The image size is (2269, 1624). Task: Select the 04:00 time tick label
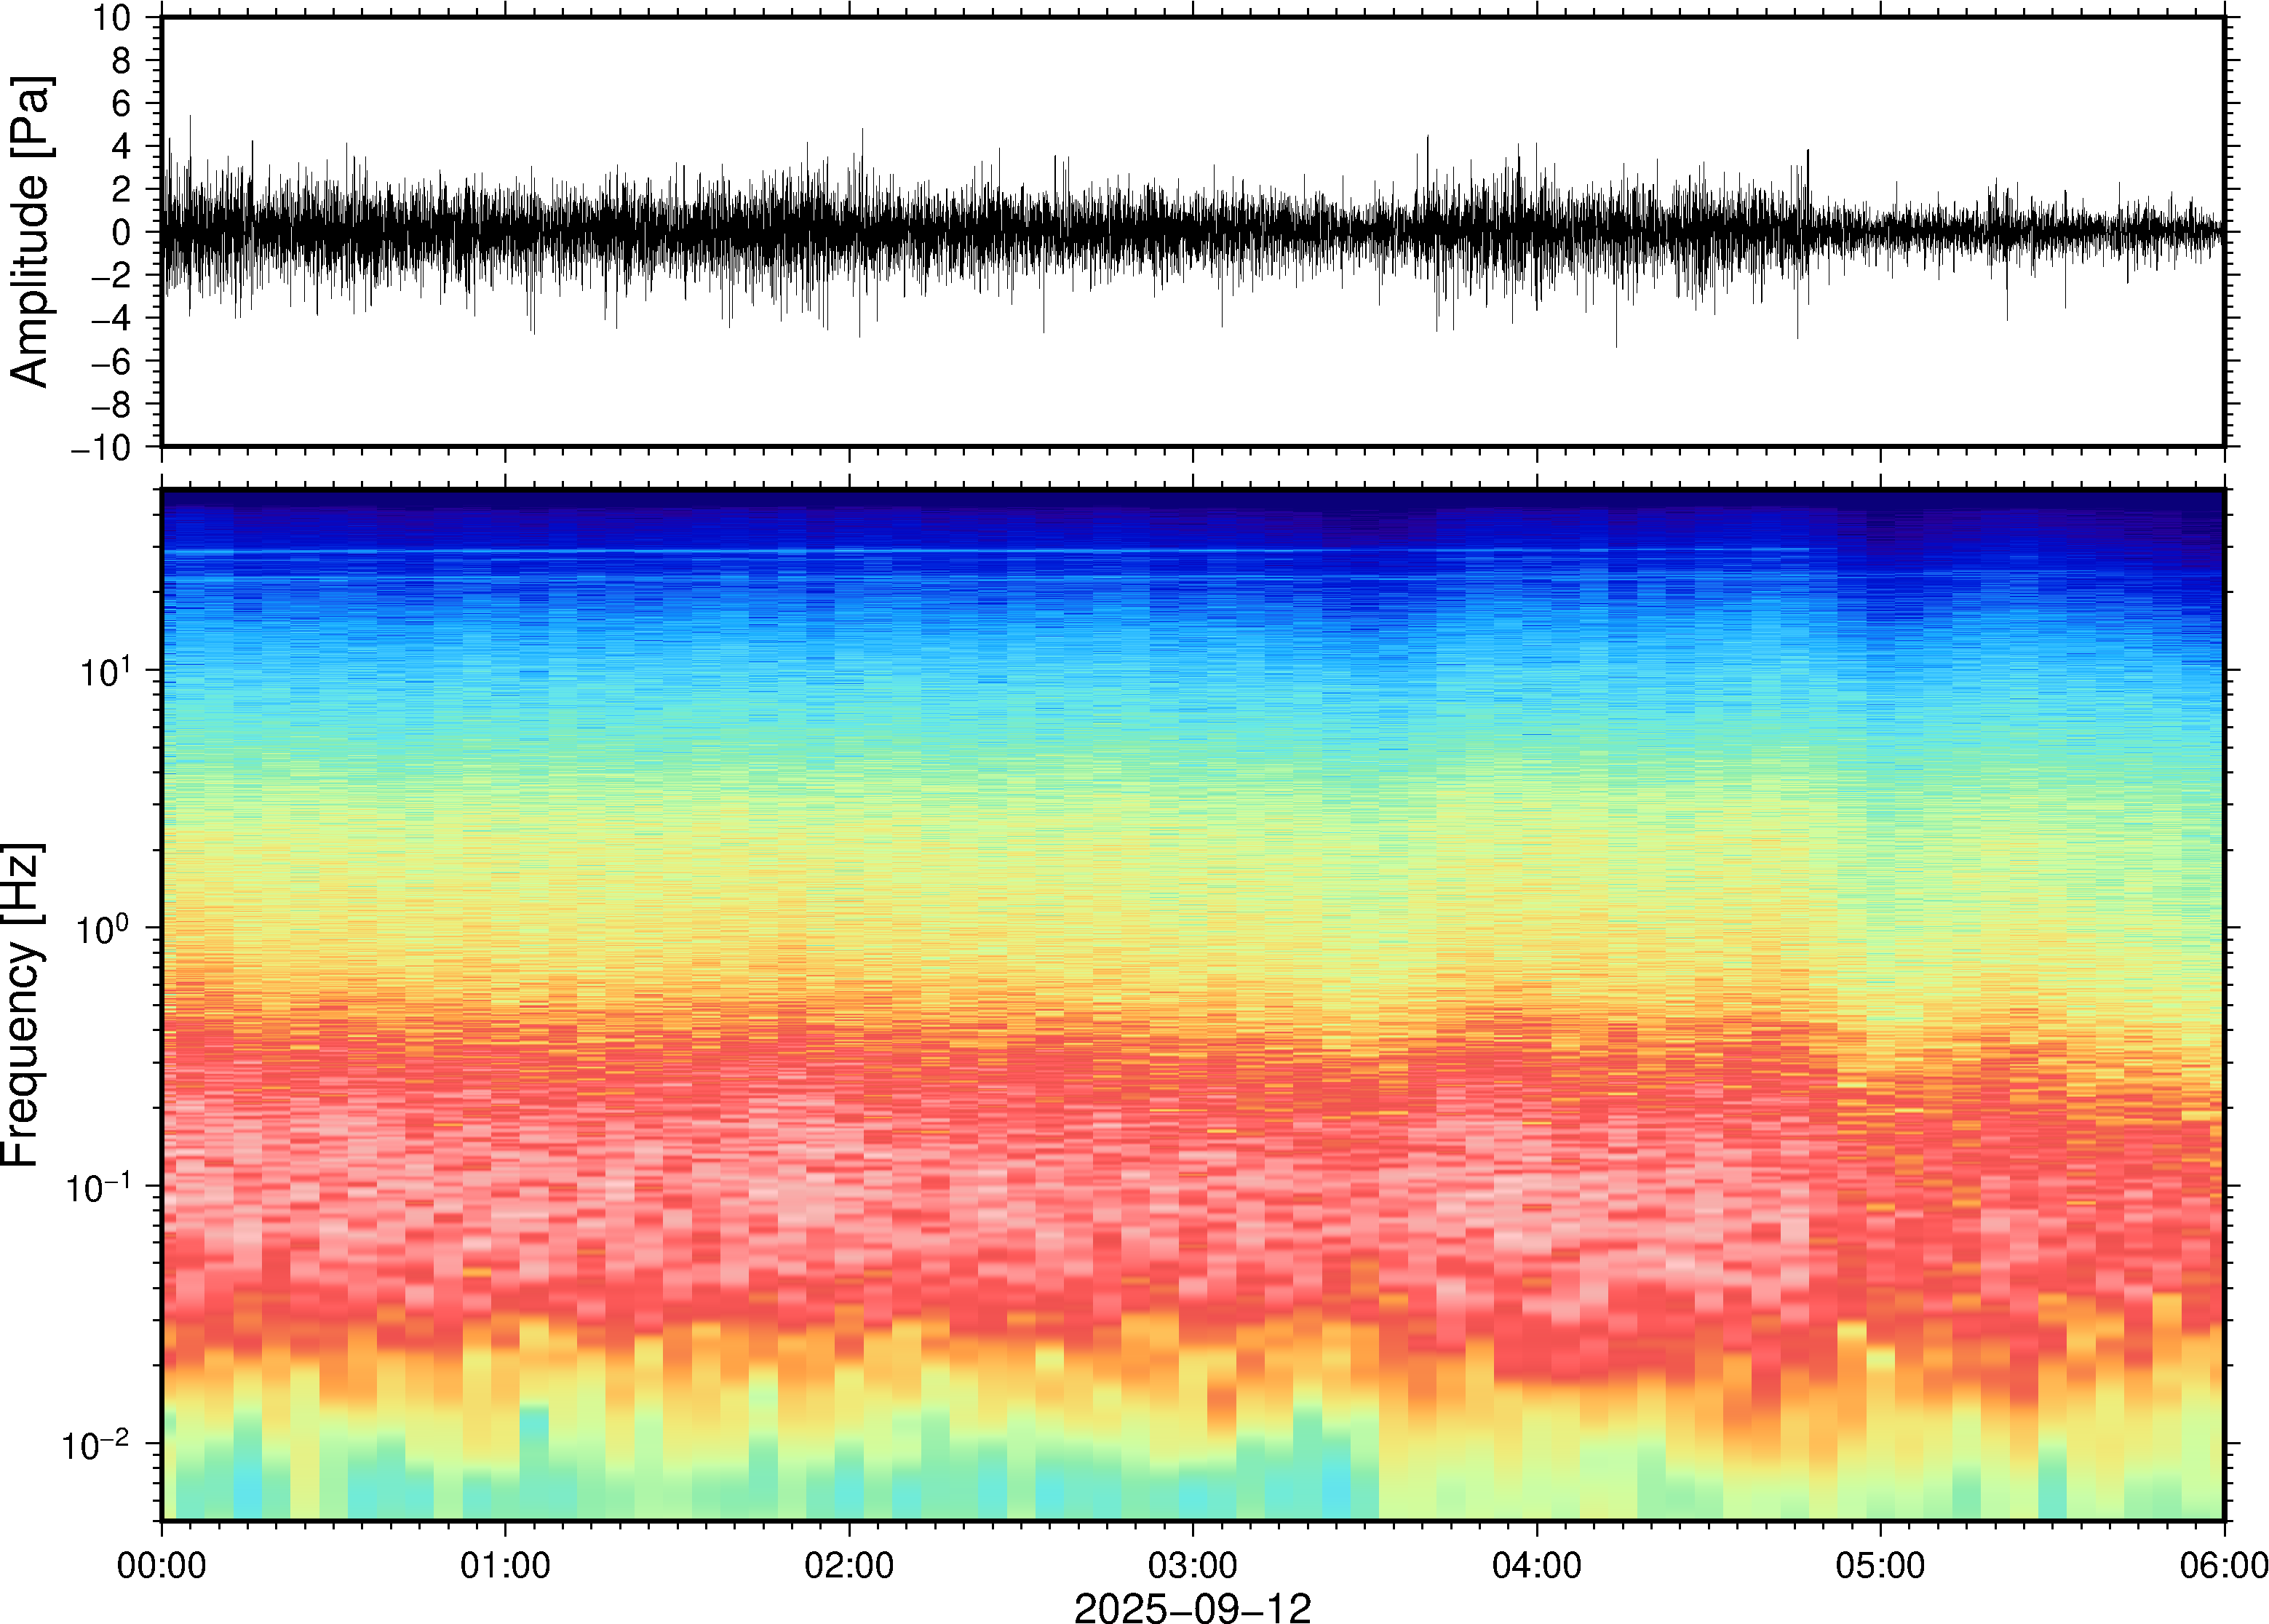coord(1537,1565)
